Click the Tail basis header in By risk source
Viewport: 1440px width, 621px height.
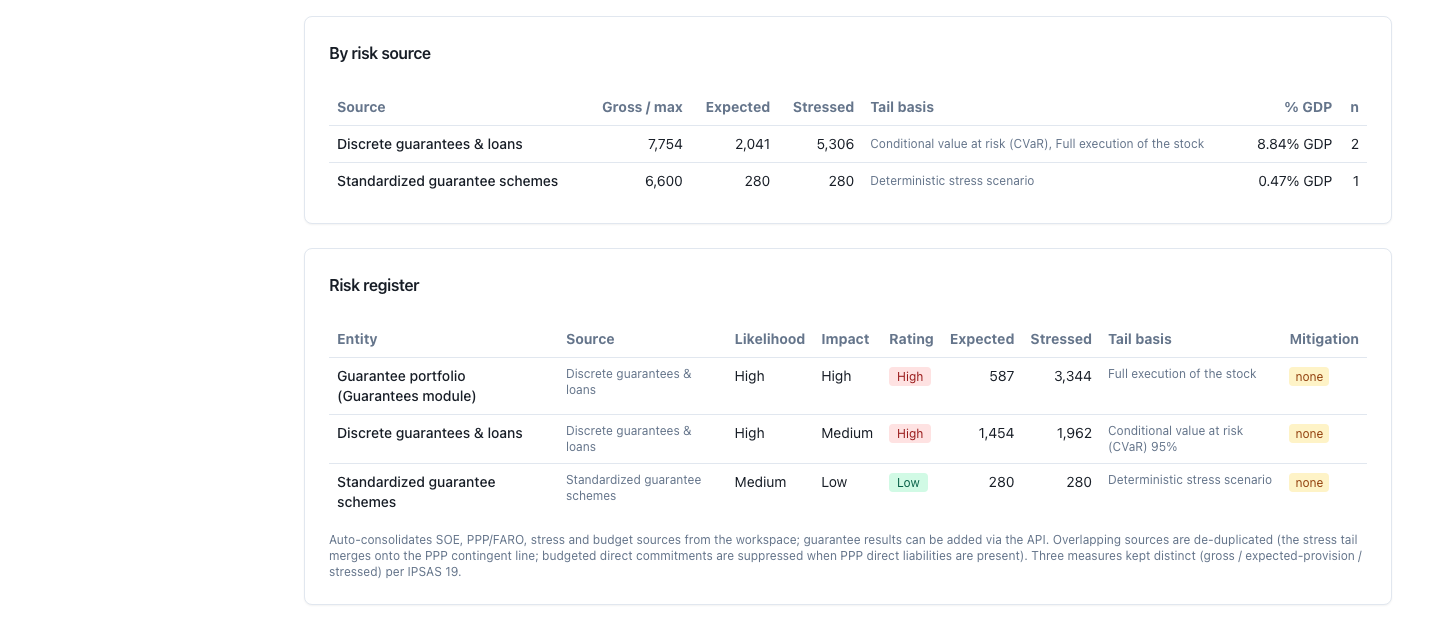coord(902,107)
